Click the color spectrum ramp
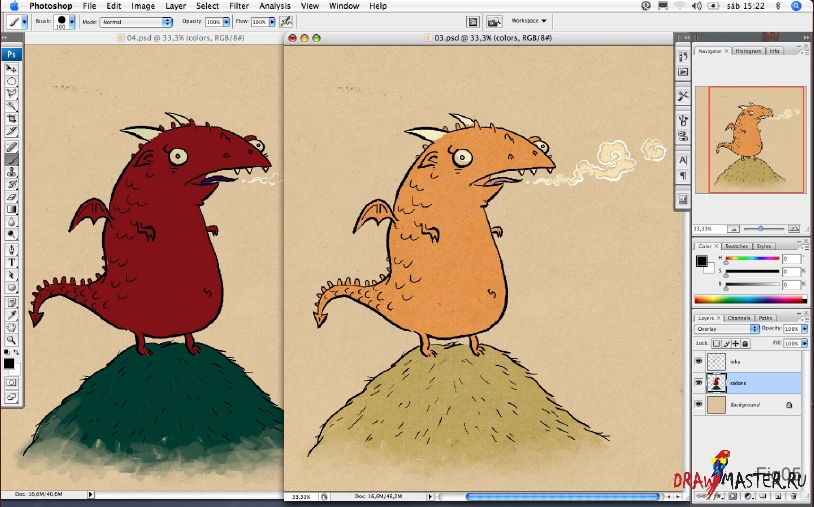The width and height of the screenshot is (814, 507). point(751,299)
